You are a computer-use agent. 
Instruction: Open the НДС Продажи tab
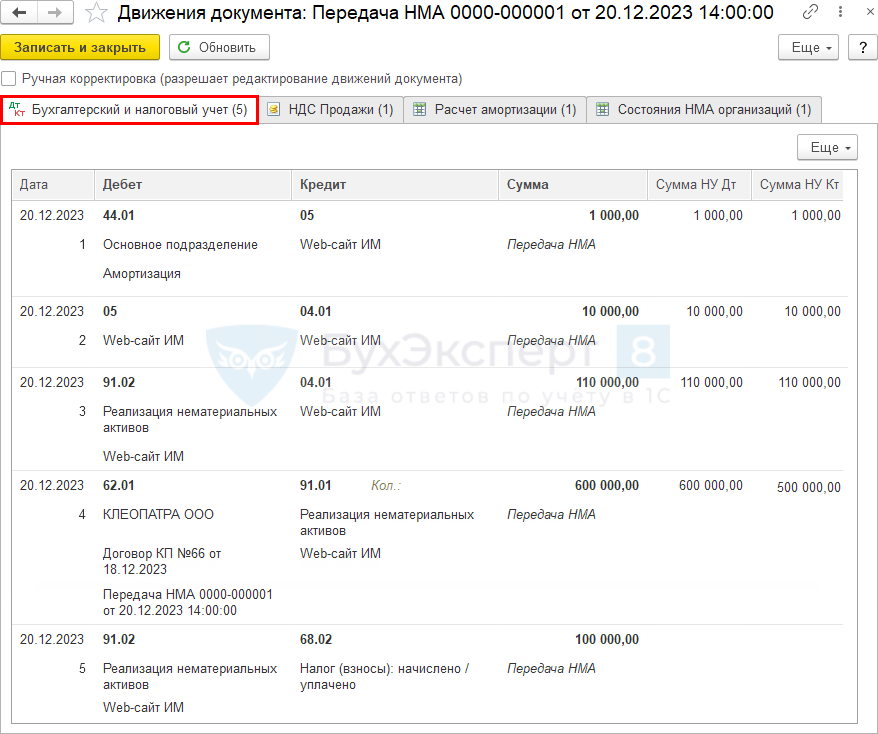[x=331, y=110]
